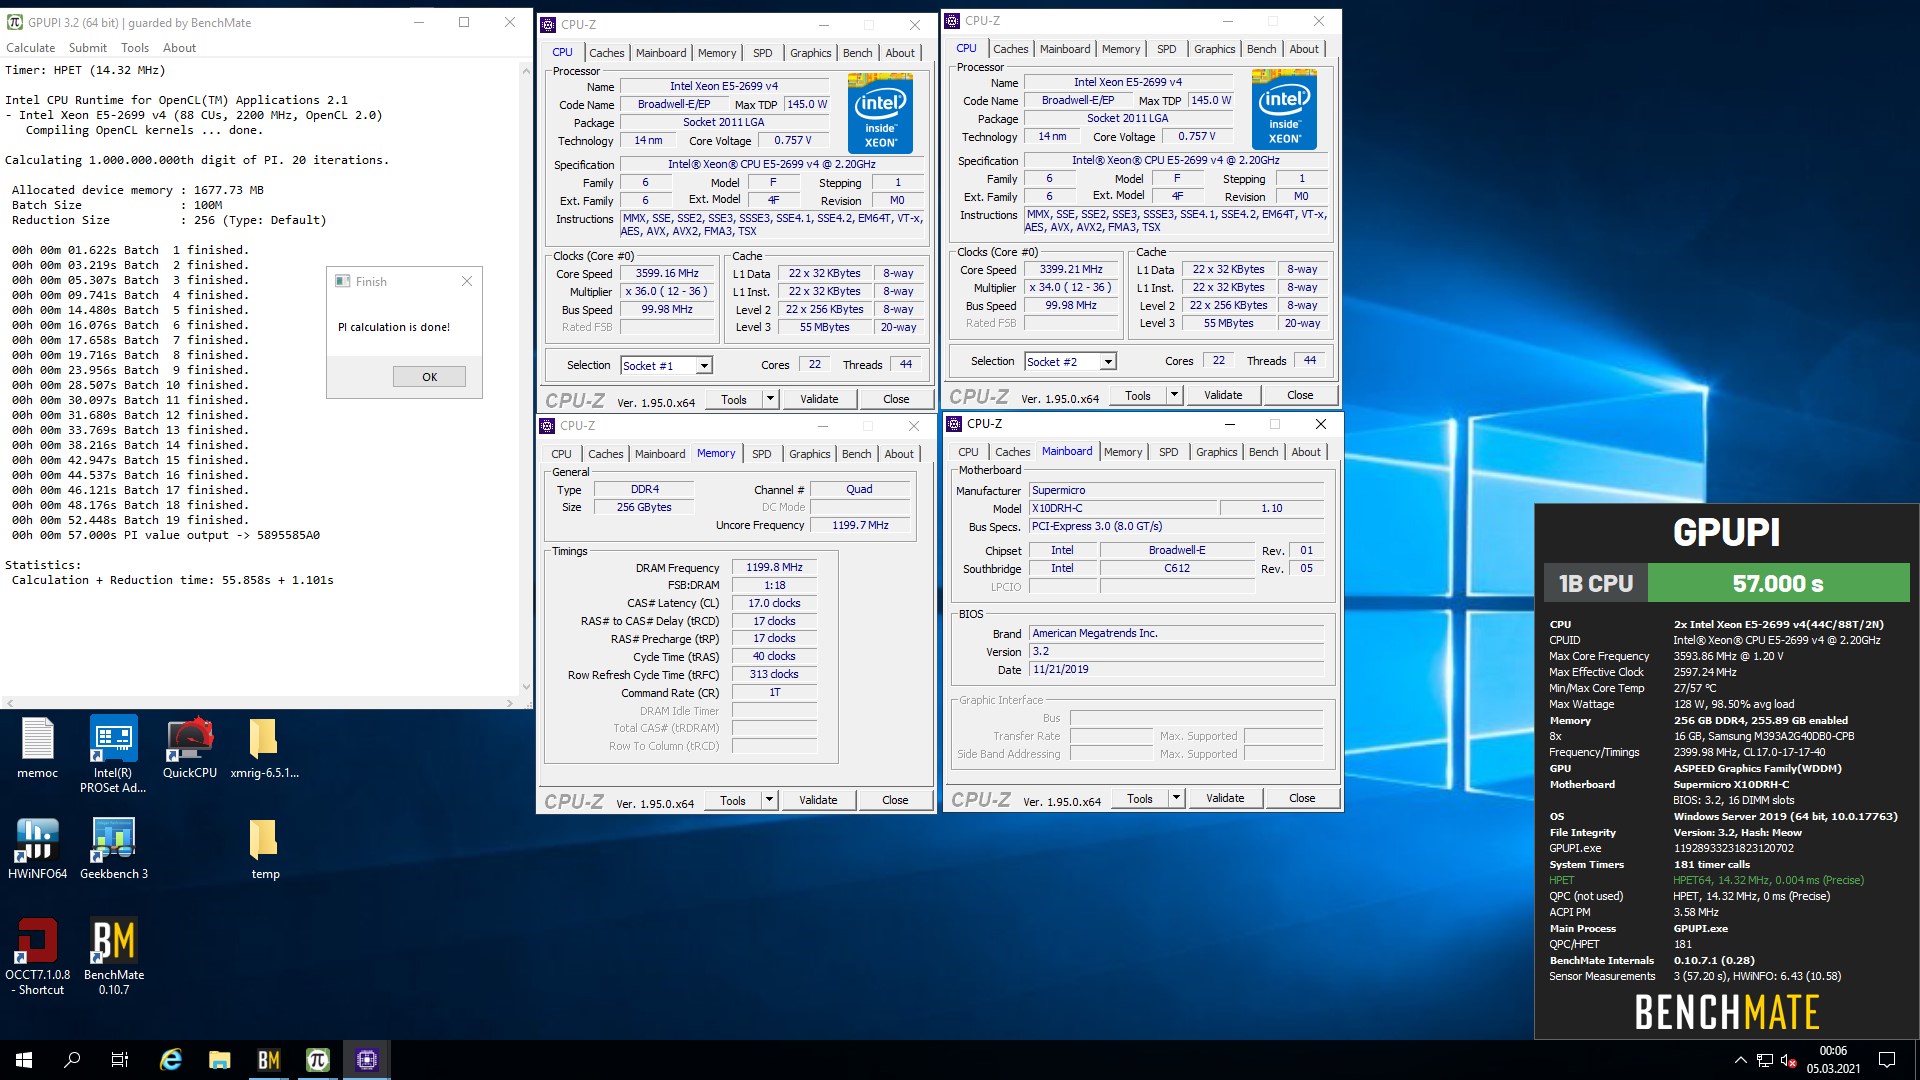
Task: Open the xmrig-6.5.1 folder
Action: coord(264,748)
